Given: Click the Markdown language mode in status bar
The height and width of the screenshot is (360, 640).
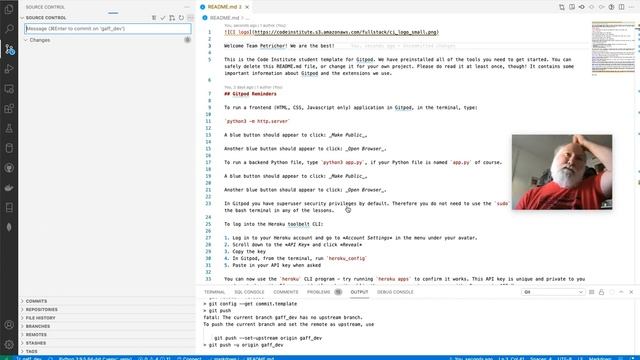Looking at the screenshot, I should pyautogui.click(x=600, y=358).
